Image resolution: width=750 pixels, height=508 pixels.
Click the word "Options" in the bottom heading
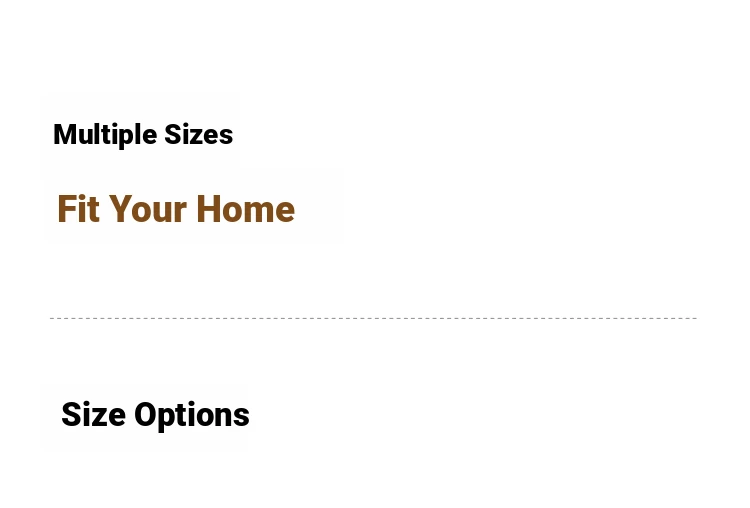[192, 416]
